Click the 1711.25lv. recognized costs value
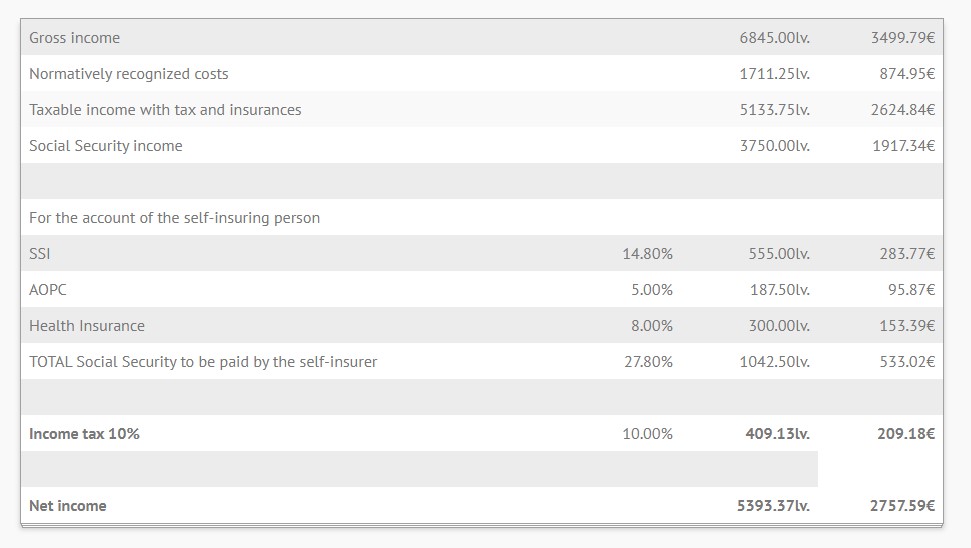Screen dimensions: 971x548 pyautogui.click(x=774, y=74)
